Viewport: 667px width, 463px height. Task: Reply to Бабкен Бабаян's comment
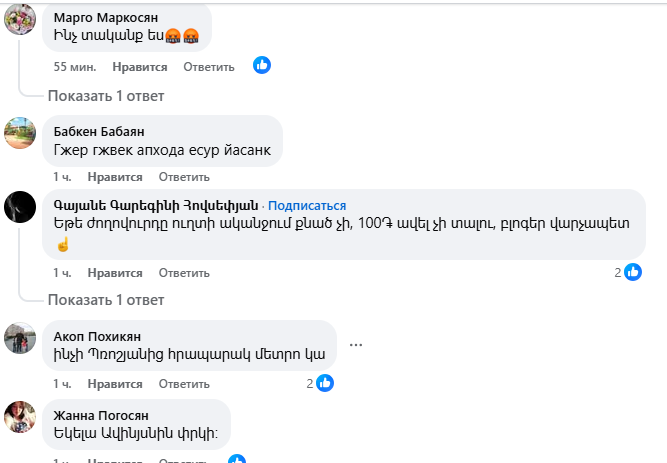pos(183,177)
